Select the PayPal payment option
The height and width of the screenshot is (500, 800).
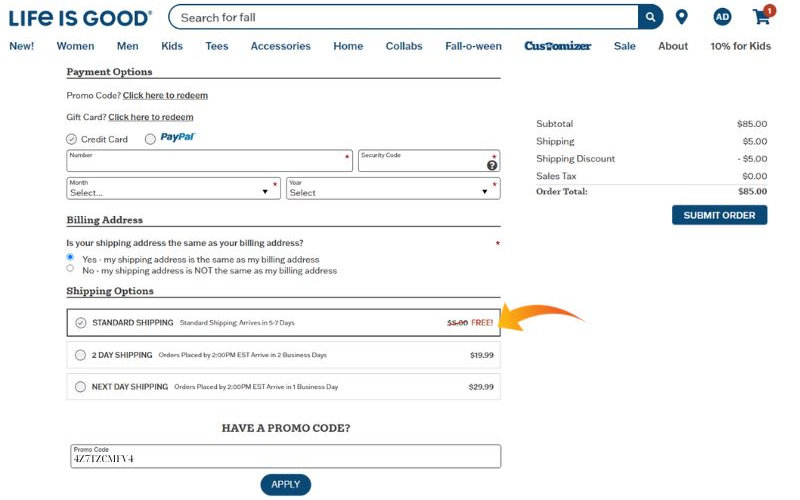[x=150, y=139]
